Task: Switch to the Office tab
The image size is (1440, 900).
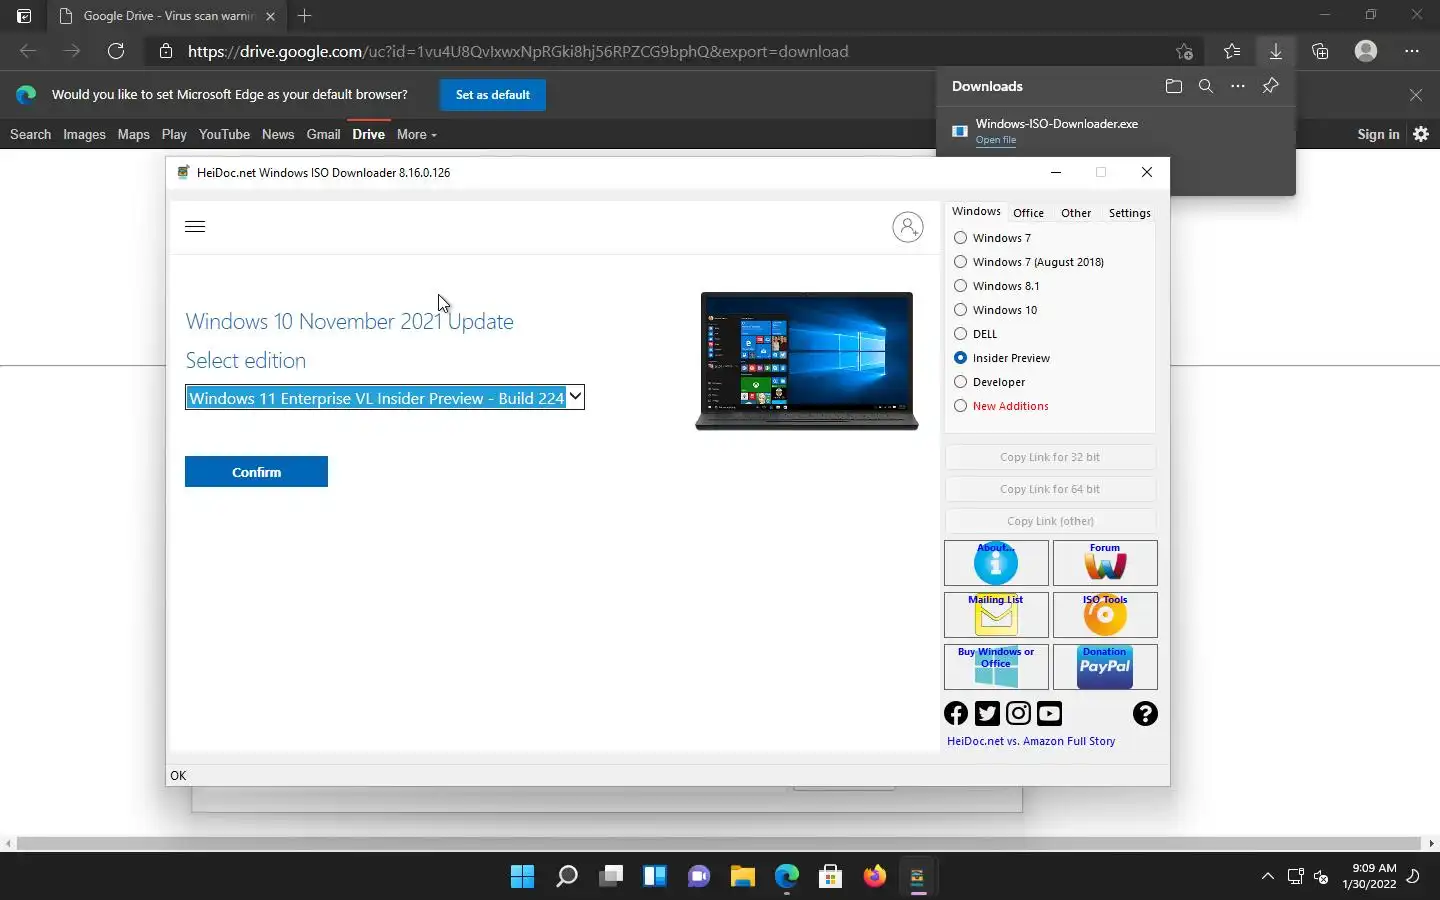Action: pyautogui.click(x=1028, y=213)
